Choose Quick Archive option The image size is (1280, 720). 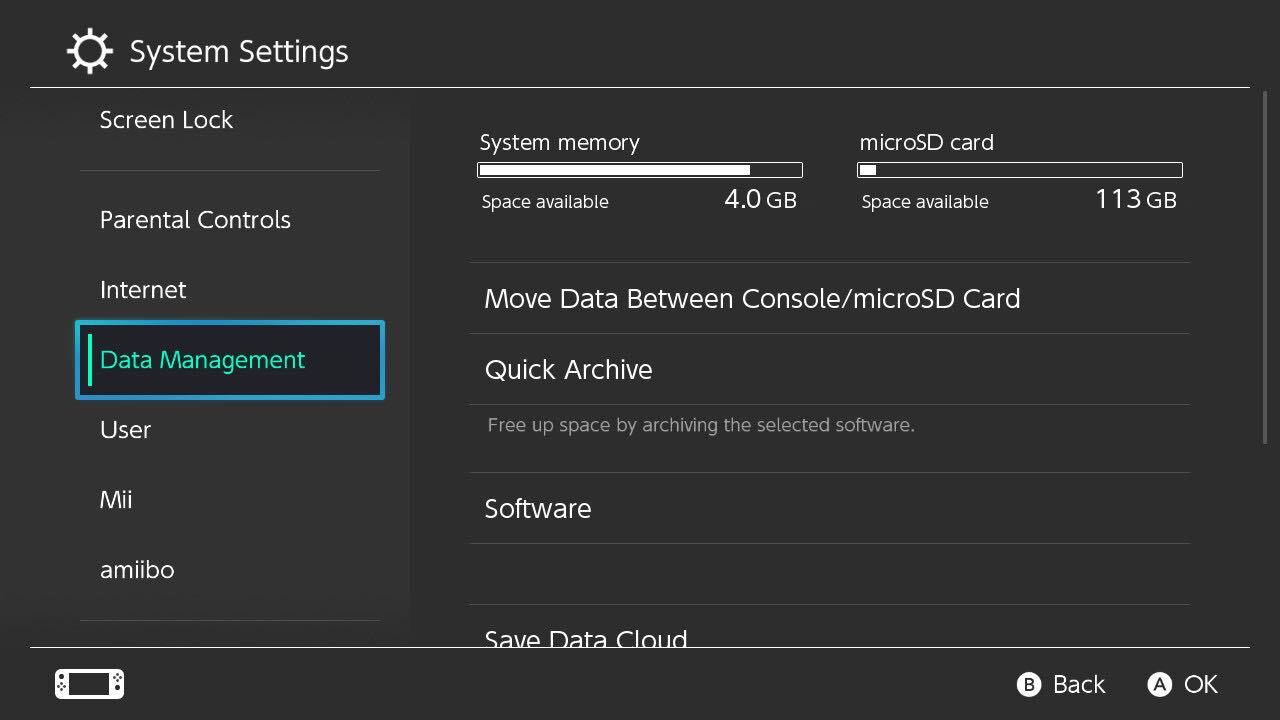click(829, 370)
